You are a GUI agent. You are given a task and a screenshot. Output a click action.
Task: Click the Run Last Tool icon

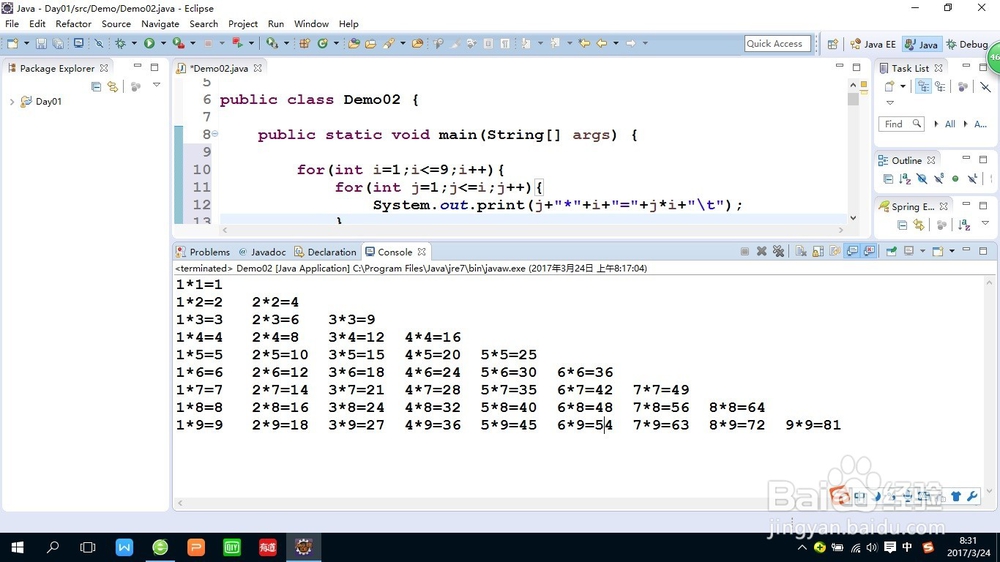coord(179,43)
